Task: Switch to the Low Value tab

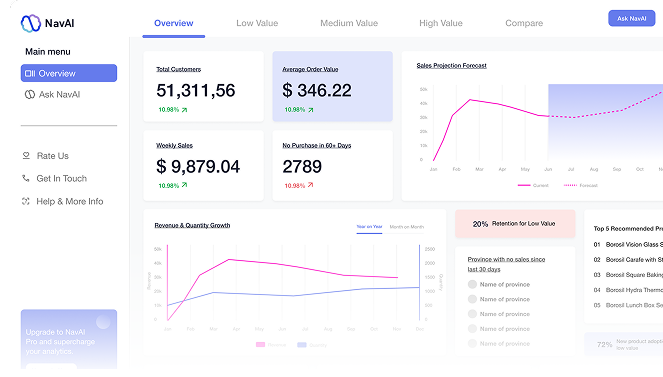Action: click(257, 23)
